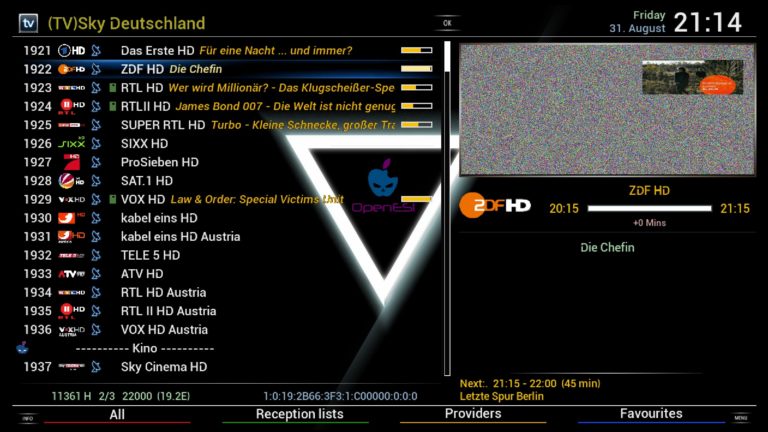This screenshot has height=432, width=768.
Task: Click the RTL HD logo in row 1923
Action: [x=72, y=88]
